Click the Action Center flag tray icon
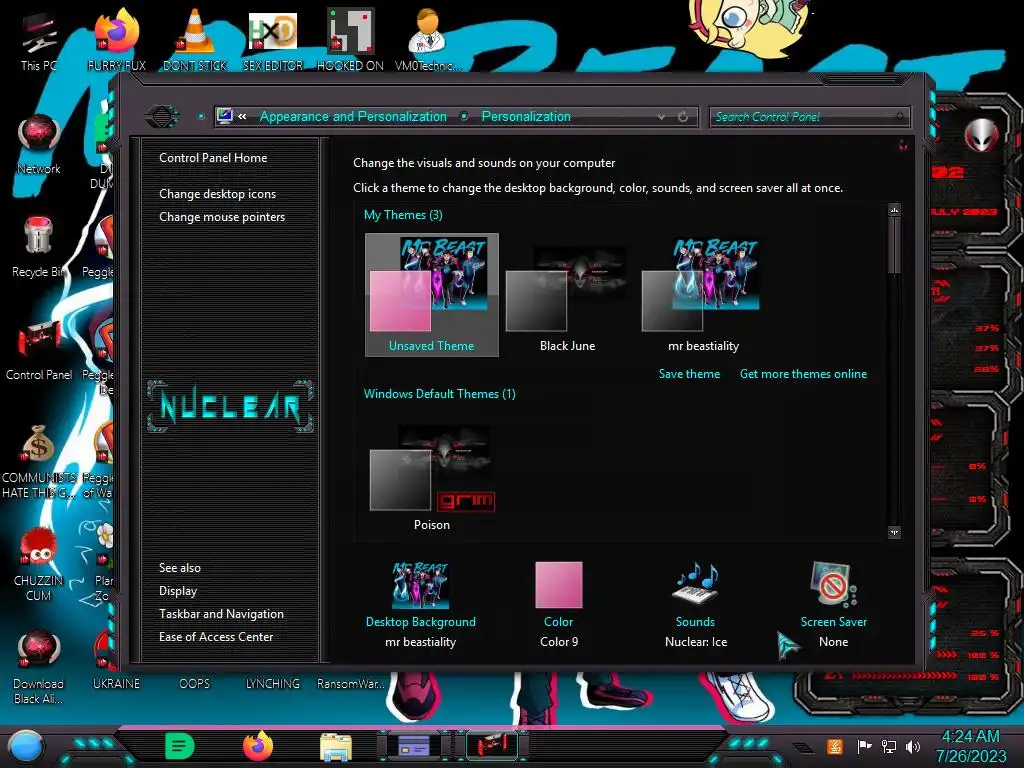This screenshot has height=768, width=1024. coord(864,746)
